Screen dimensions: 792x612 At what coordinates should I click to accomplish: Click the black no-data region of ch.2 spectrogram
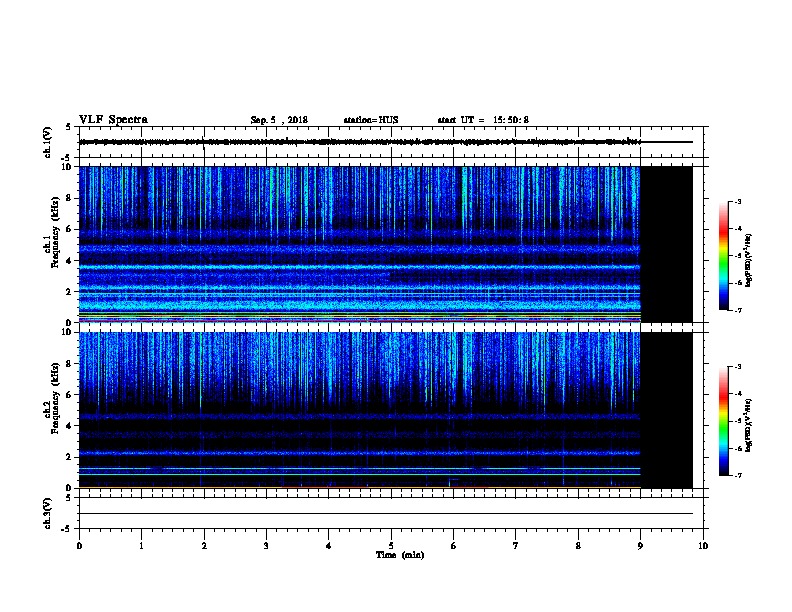click(666, 410)
